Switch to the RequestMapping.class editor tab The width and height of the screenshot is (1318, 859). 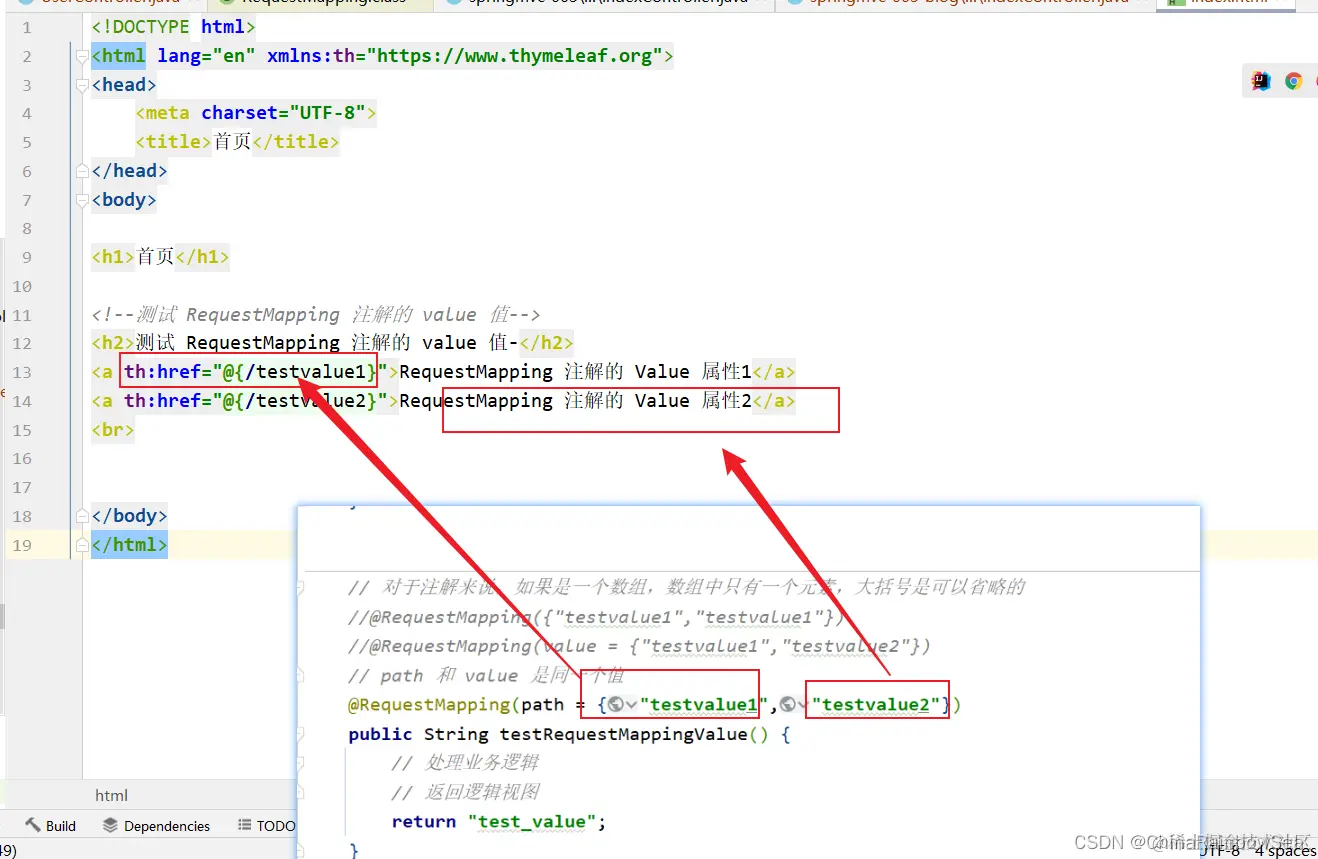[x=320, y=3]
